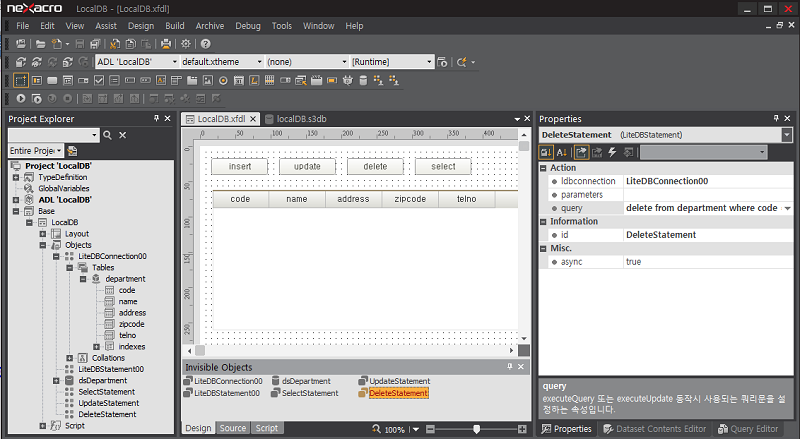Screen dimensions: 800x439
Task: Collapse the Misc. property group
Action: pos(543,249)
